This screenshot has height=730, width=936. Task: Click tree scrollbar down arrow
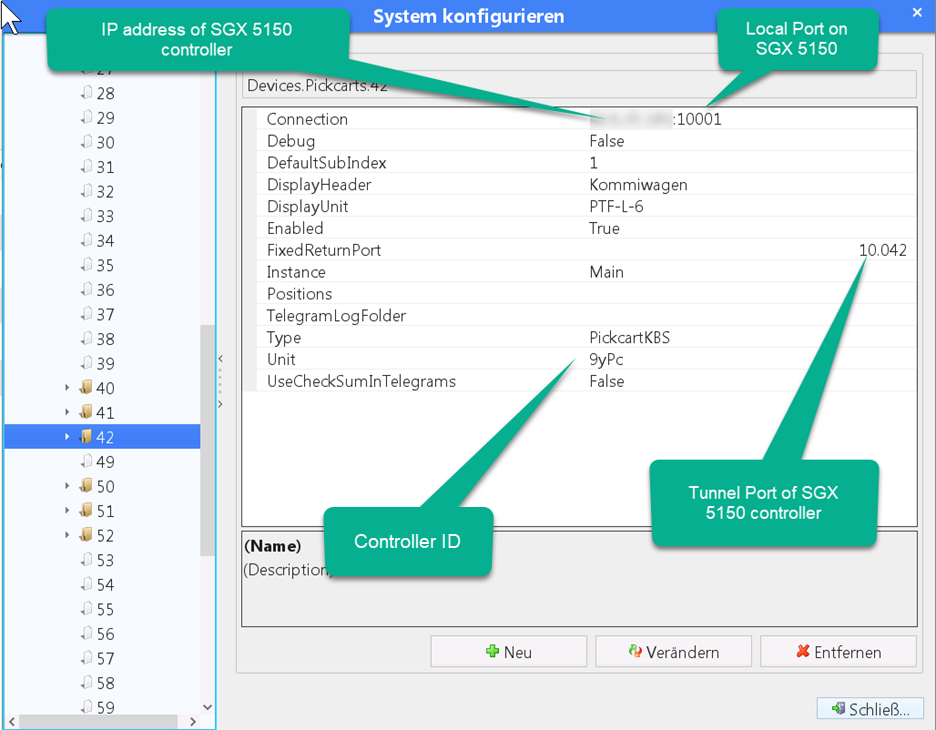(207, 707)
